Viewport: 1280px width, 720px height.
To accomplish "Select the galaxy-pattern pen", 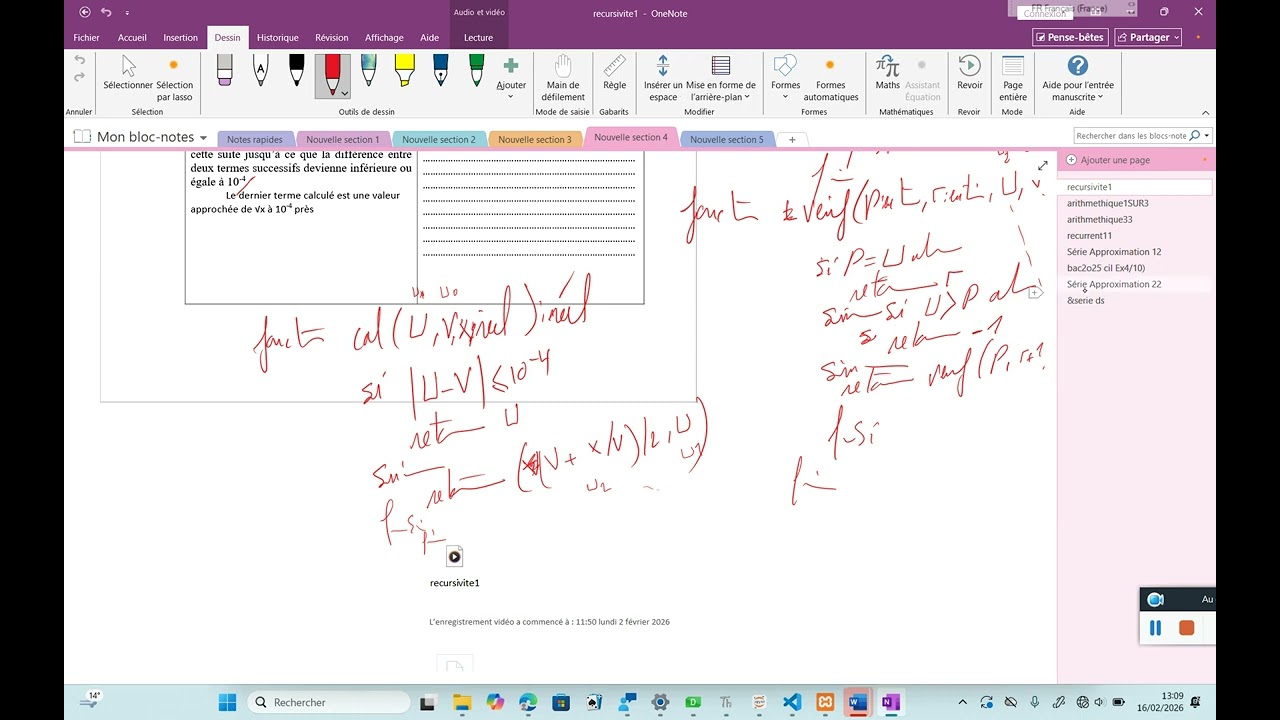I will (x=369, y=69).
